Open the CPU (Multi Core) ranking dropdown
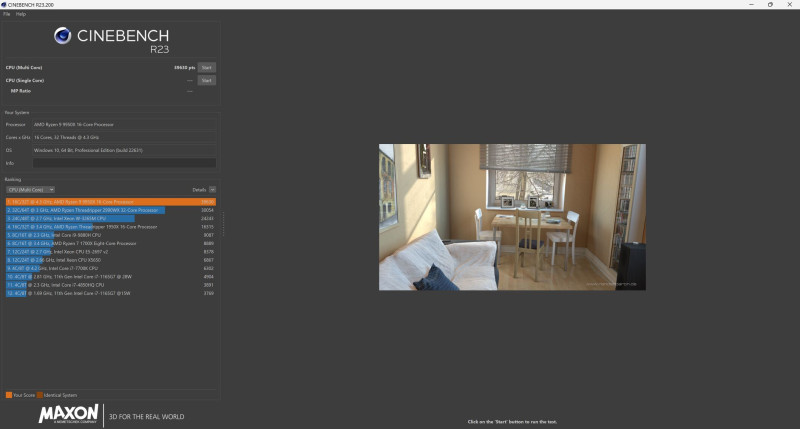Viewport: 800px width, 429px height. point(31,190)
